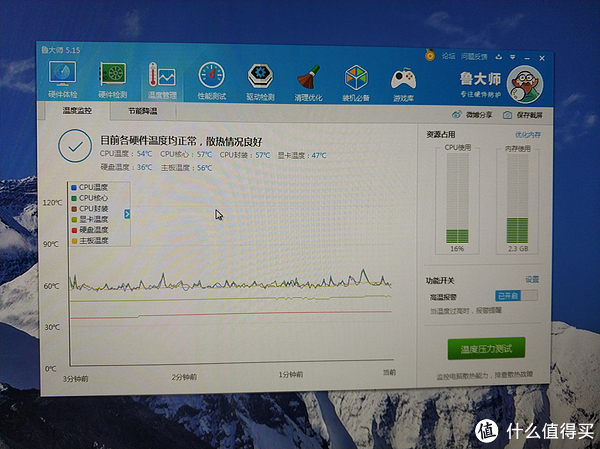This screenshot has height=449, width=600.
Task: Open 论坛 forum link
Action: coord(449,56)
